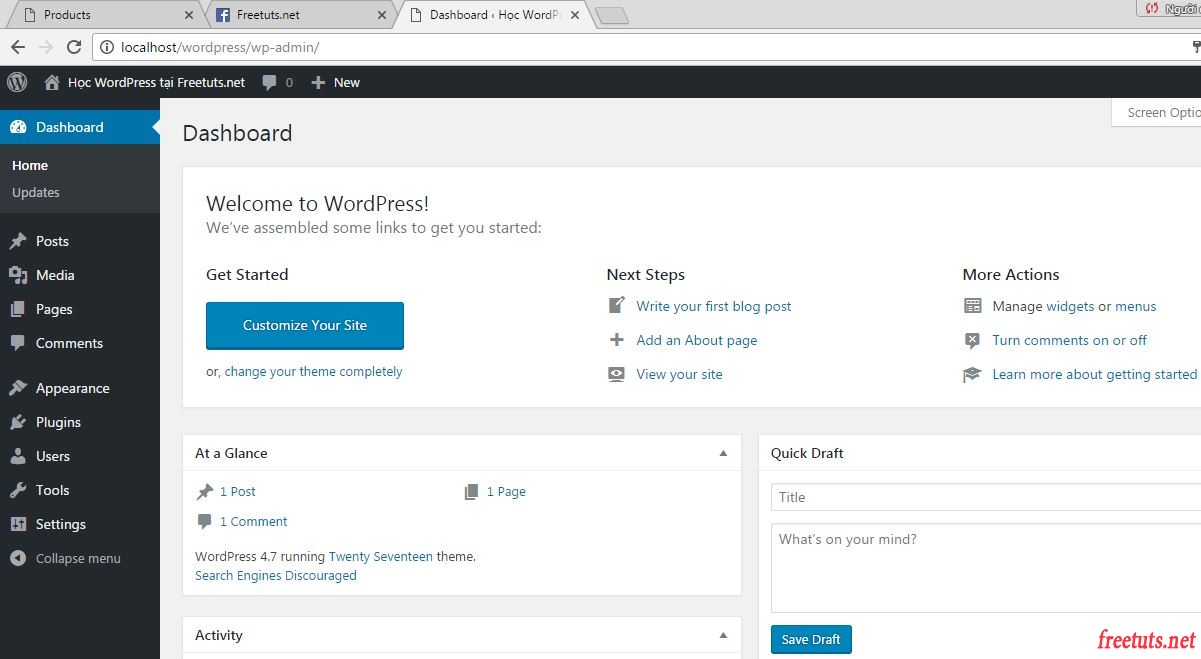
Task: Click the eye icon beside View your site
Action: [616, 374]
